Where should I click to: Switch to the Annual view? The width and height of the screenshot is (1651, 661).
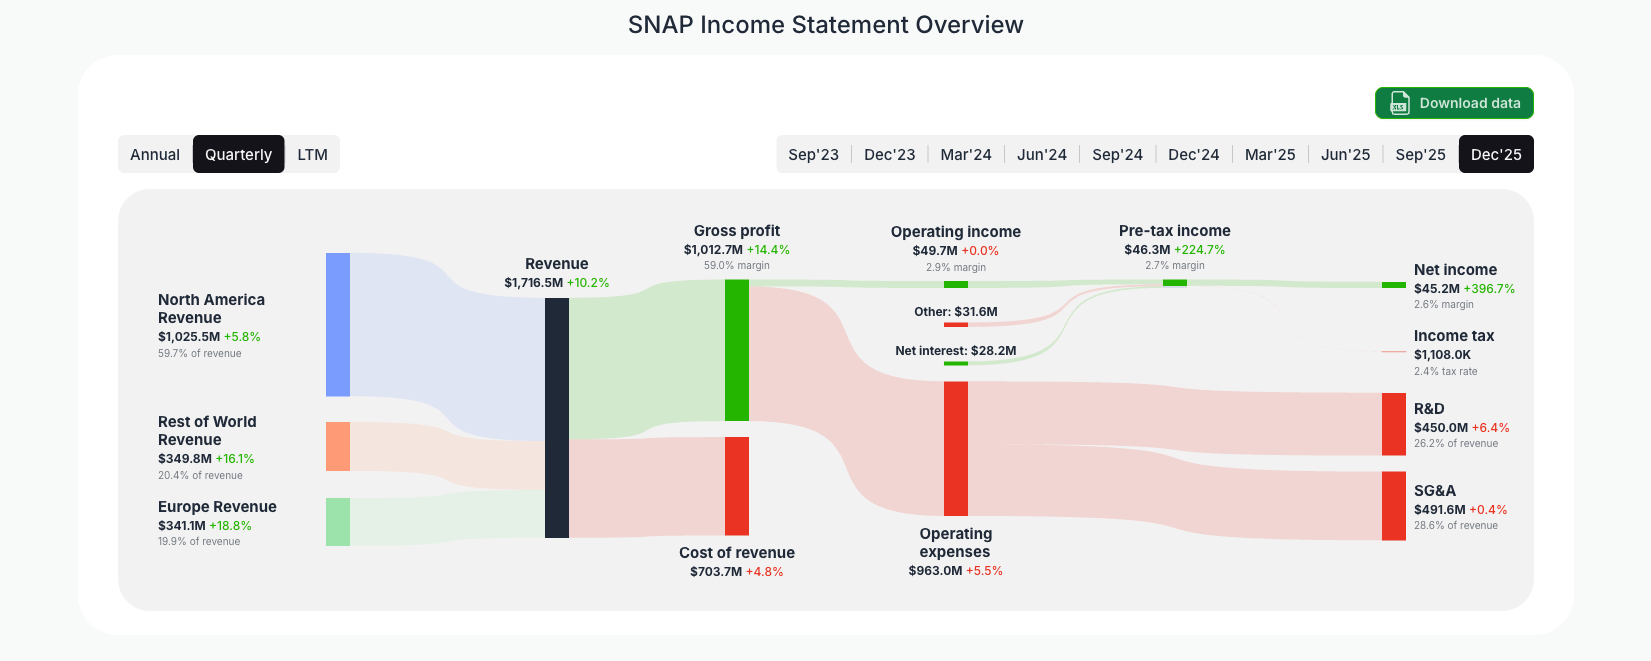155,154
